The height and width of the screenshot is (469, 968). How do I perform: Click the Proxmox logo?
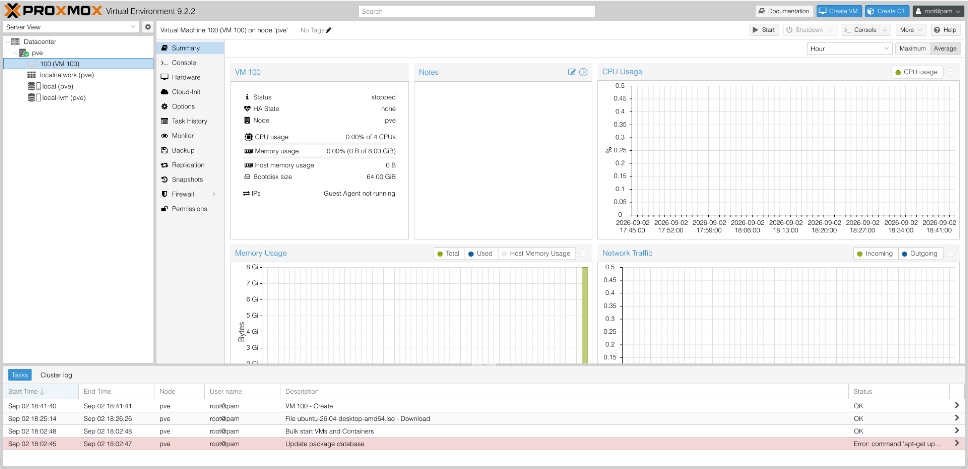coord(52,11)
